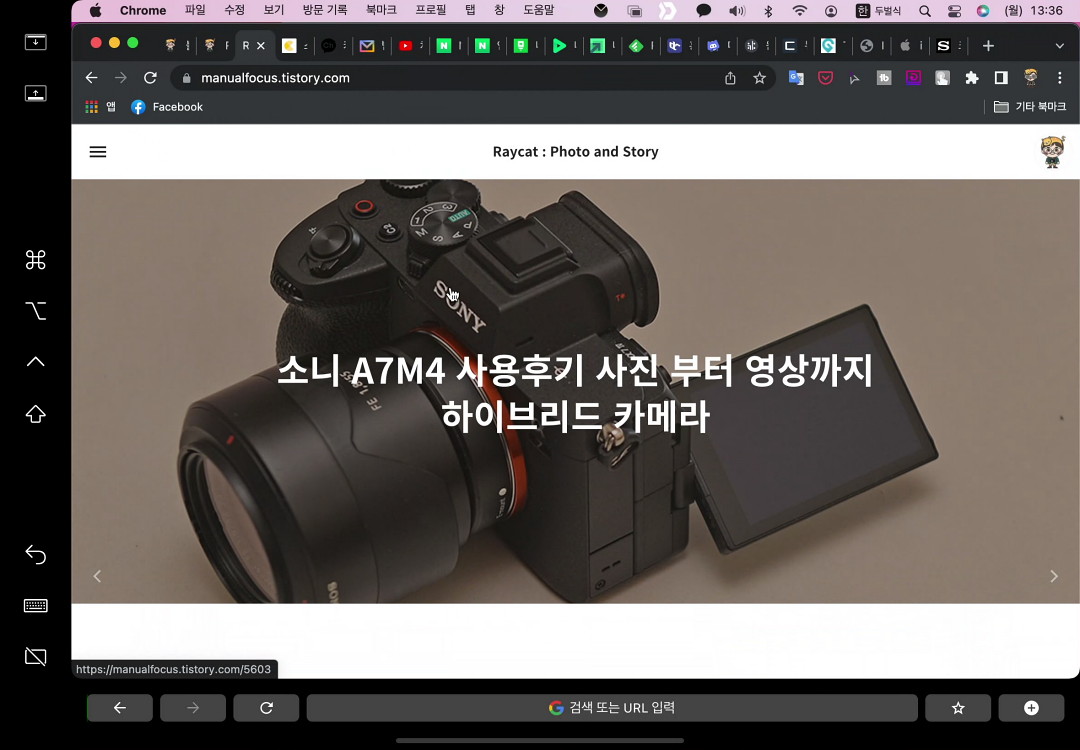Tap the Command key in the sidebar
This screenshot has height=750, width=1080.
pos(35,260)
